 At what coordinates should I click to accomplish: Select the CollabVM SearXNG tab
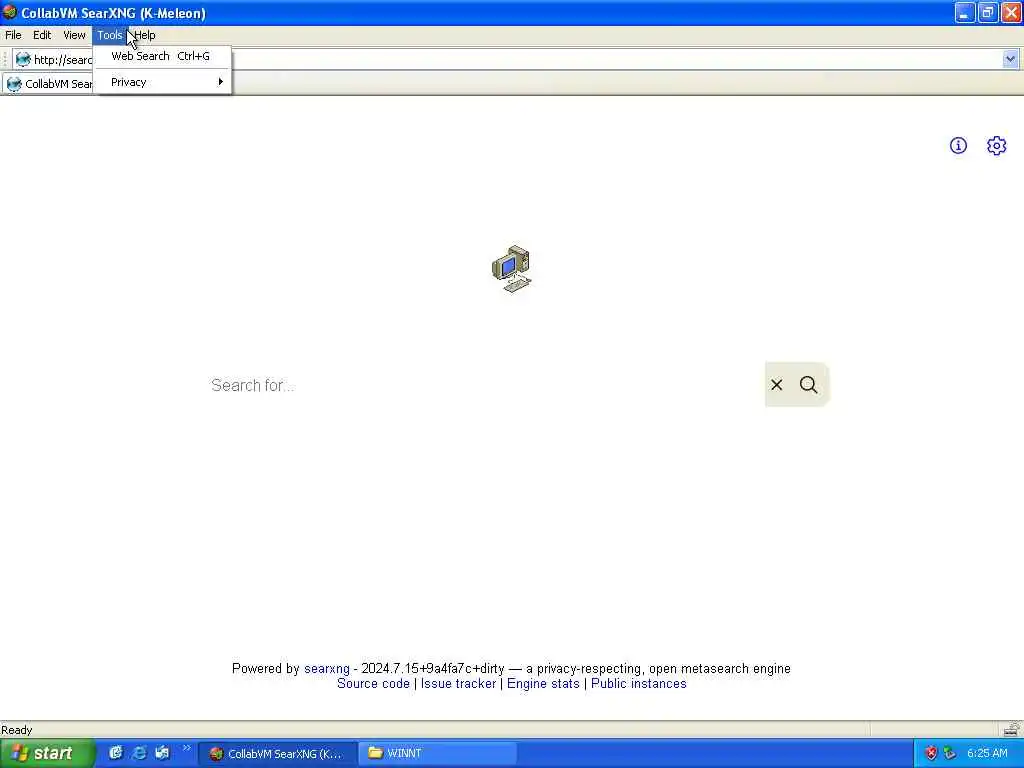[x=48, y=84]
